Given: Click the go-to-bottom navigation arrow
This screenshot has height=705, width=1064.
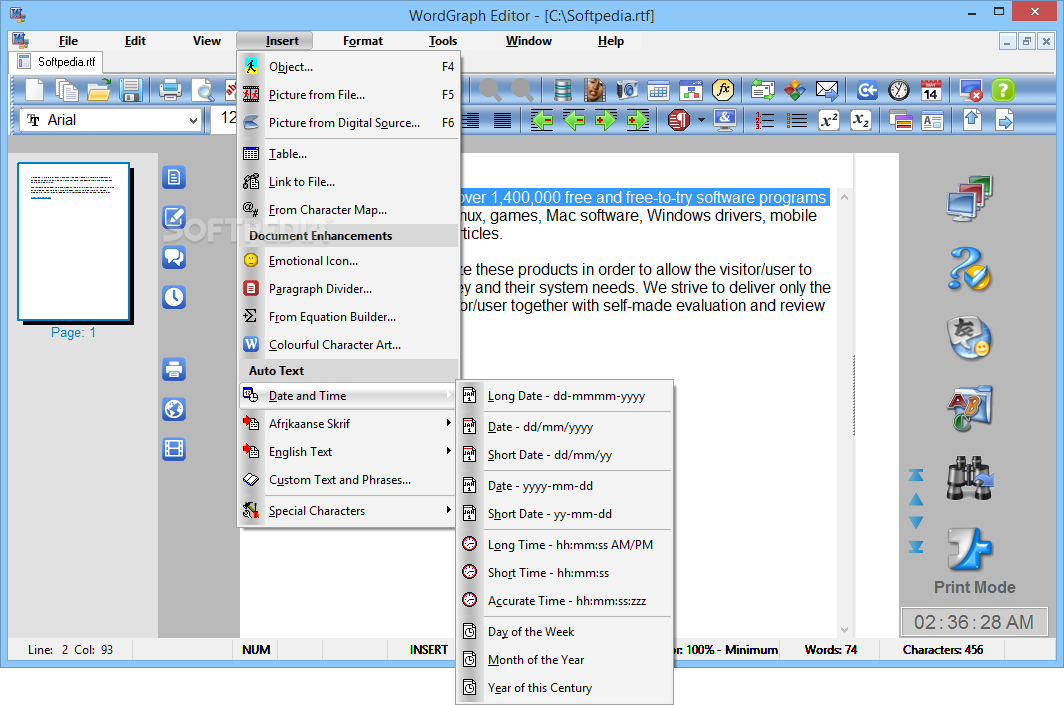Looking at the screenshot, I should [916, 546].
